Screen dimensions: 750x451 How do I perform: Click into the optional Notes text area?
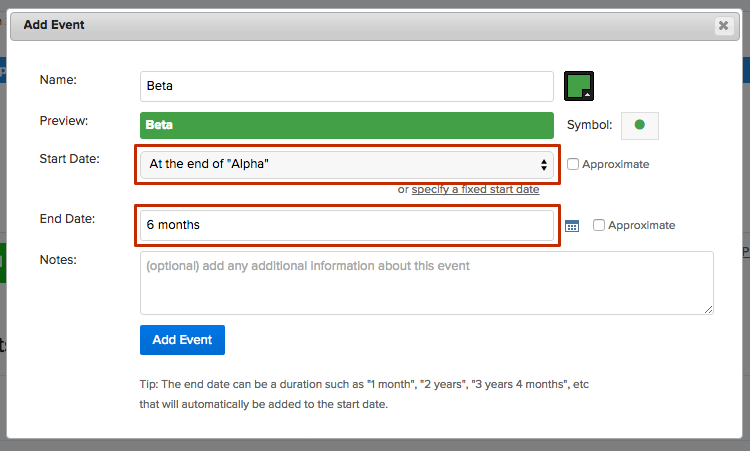[427, 283]
